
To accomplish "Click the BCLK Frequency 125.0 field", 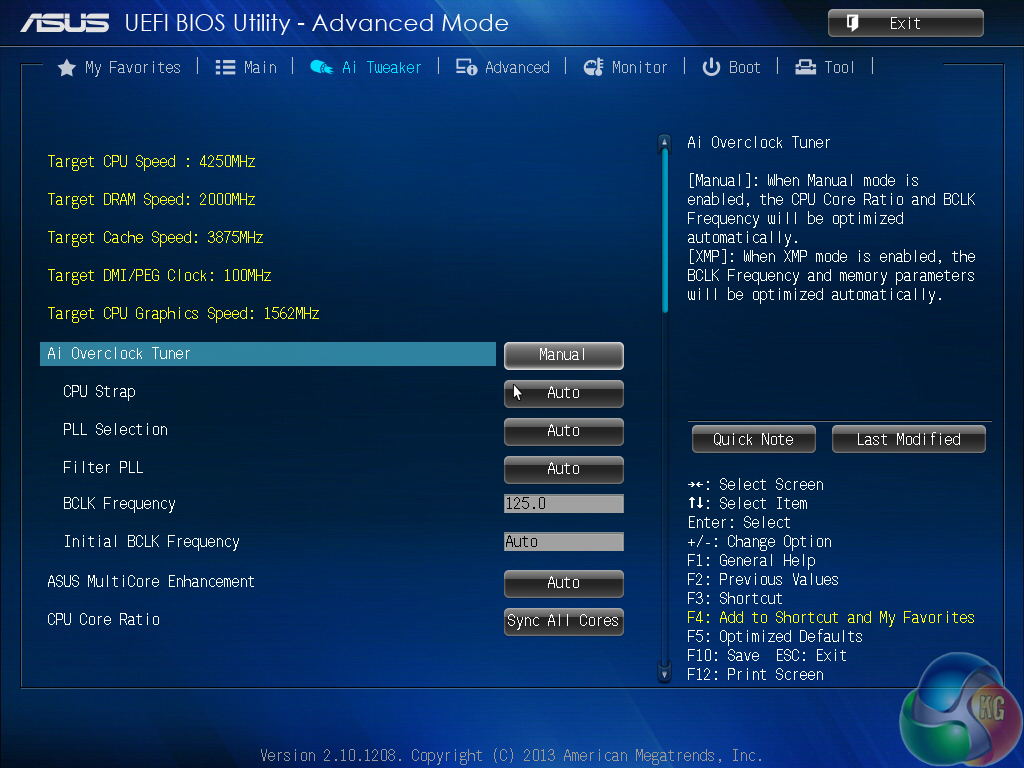I will click(564, 504).
